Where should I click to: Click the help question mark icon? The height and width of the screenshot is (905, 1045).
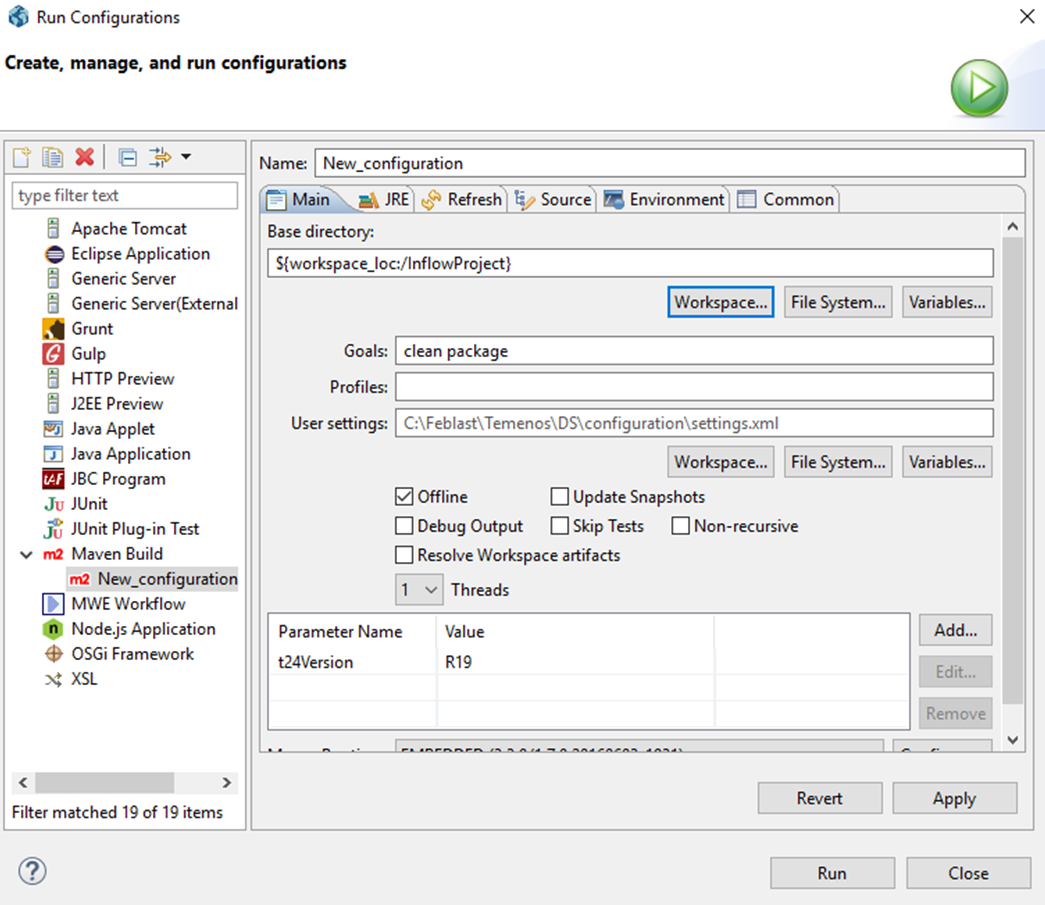32,871
